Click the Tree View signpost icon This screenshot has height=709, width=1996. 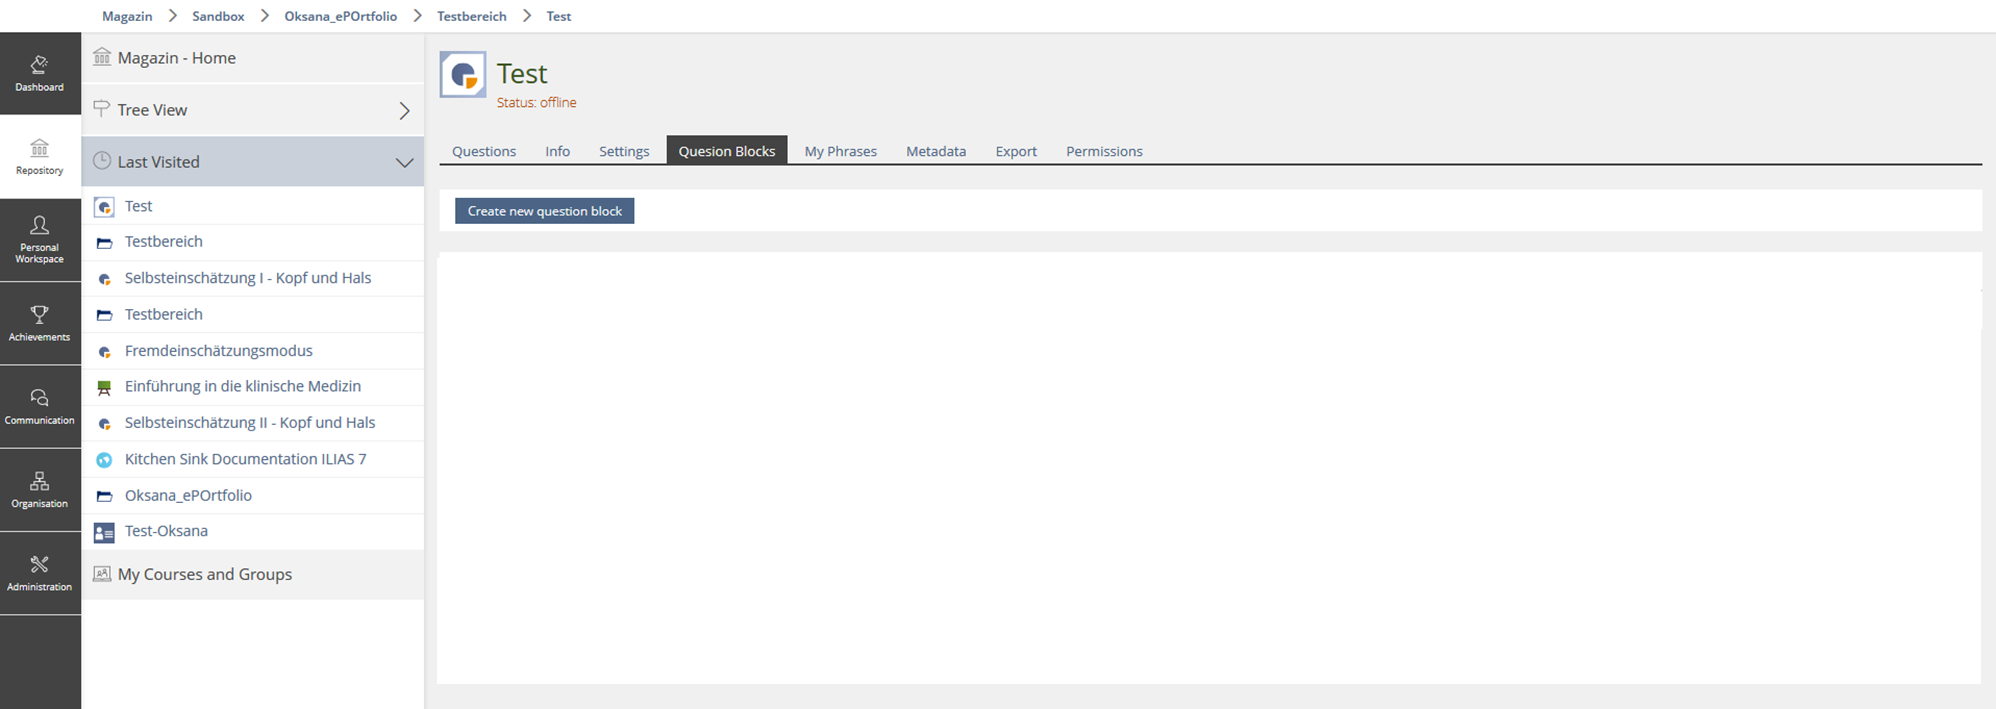(x=102, y=109)
